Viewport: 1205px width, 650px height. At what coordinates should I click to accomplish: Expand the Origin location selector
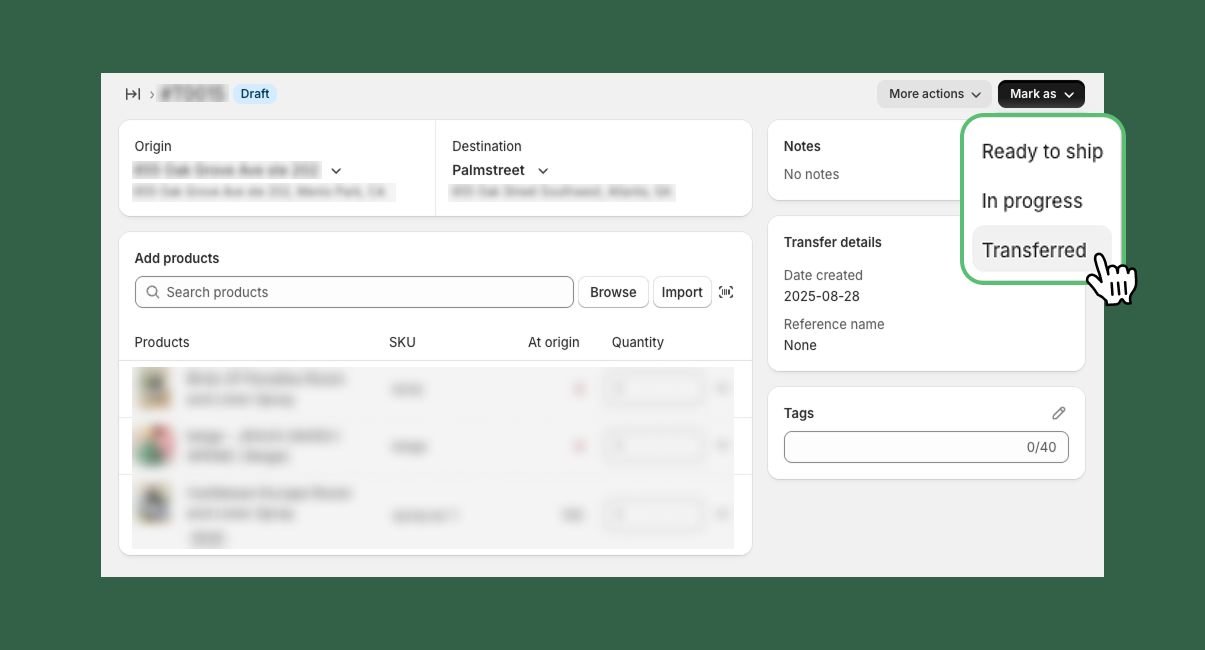(336, 171)
